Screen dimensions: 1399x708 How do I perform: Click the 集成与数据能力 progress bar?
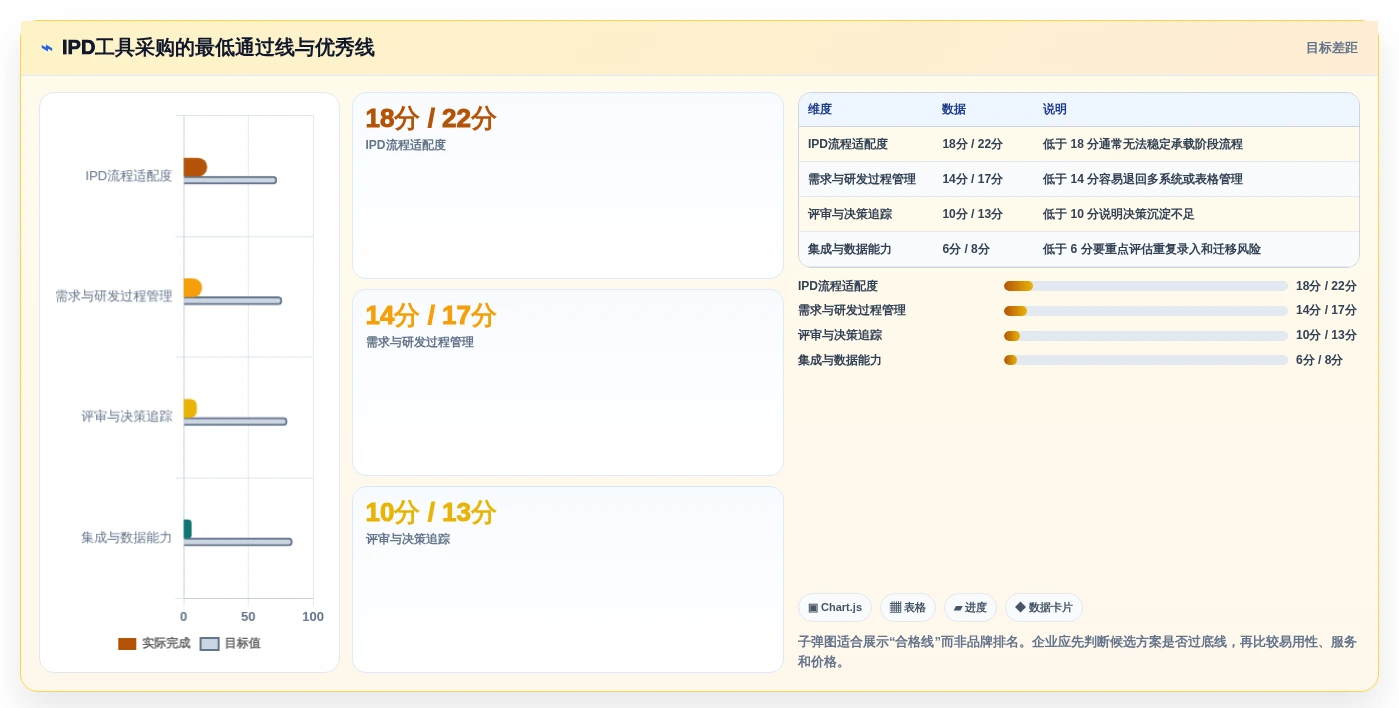click(x=1146, y=360)
